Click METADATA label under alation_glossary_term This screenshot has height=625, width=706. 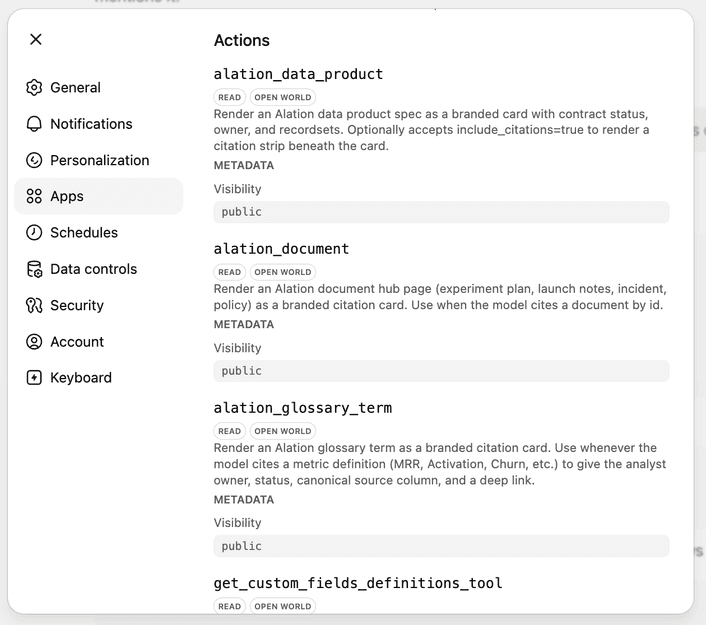pos(244,499)
